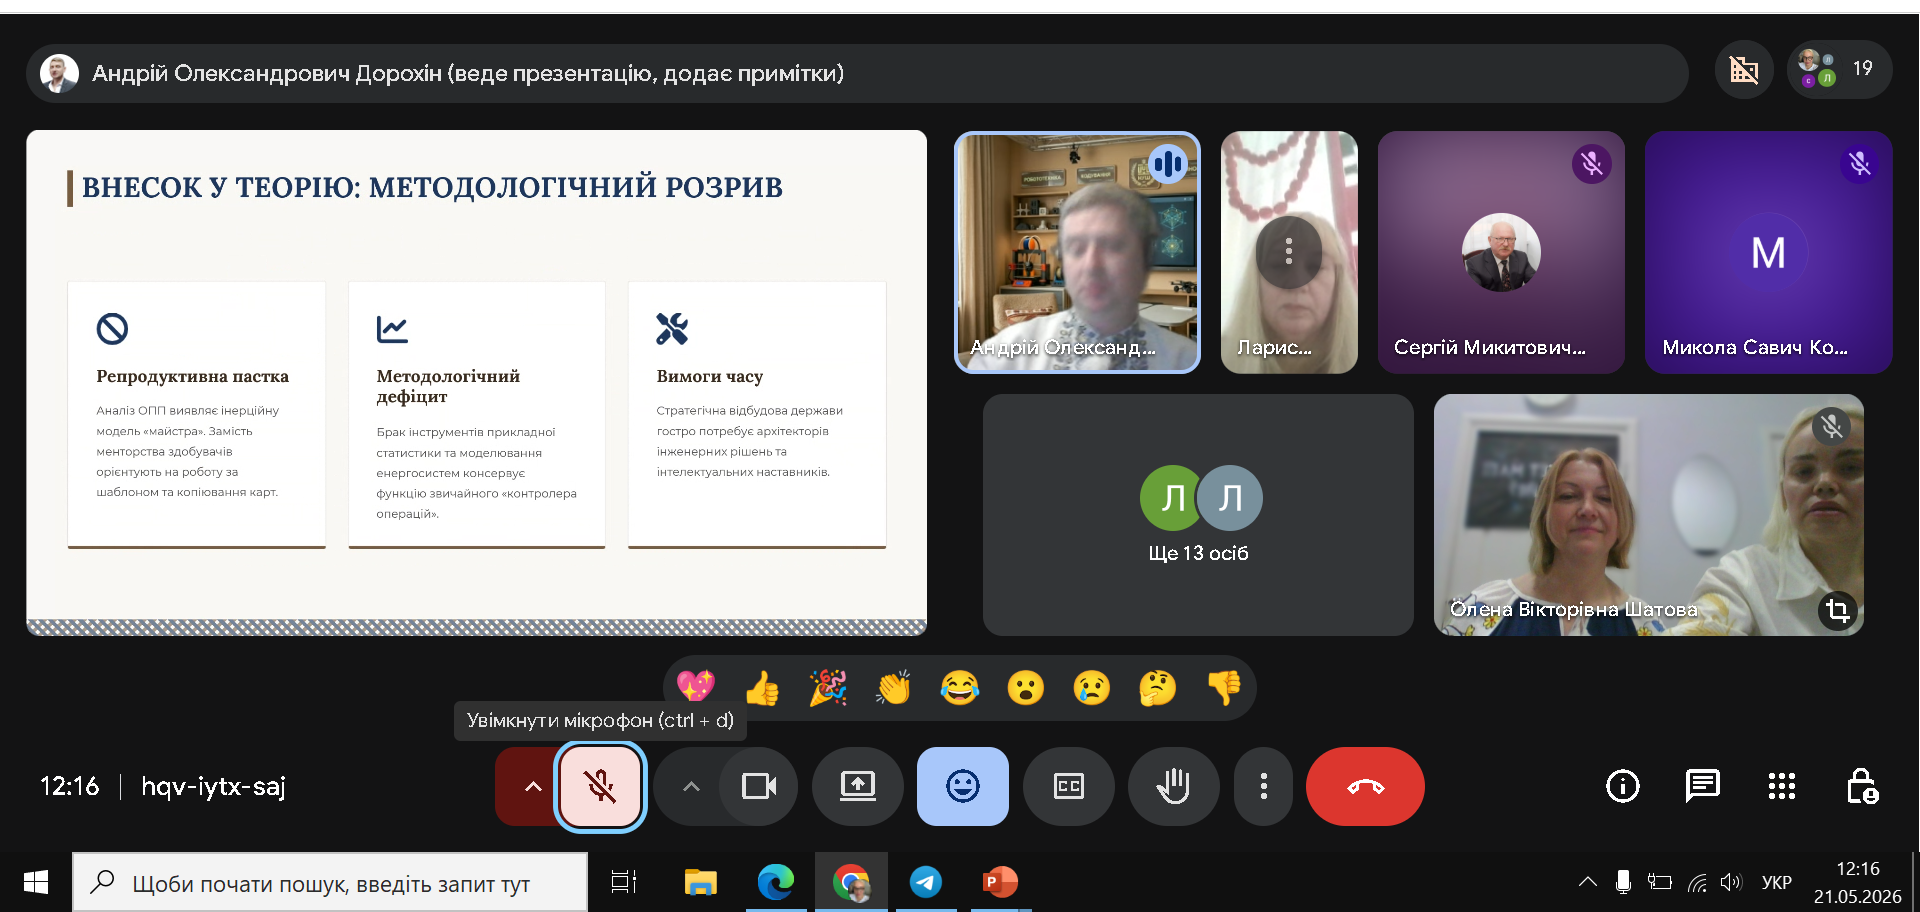Open meeting details info icon

click(1623, 787)
